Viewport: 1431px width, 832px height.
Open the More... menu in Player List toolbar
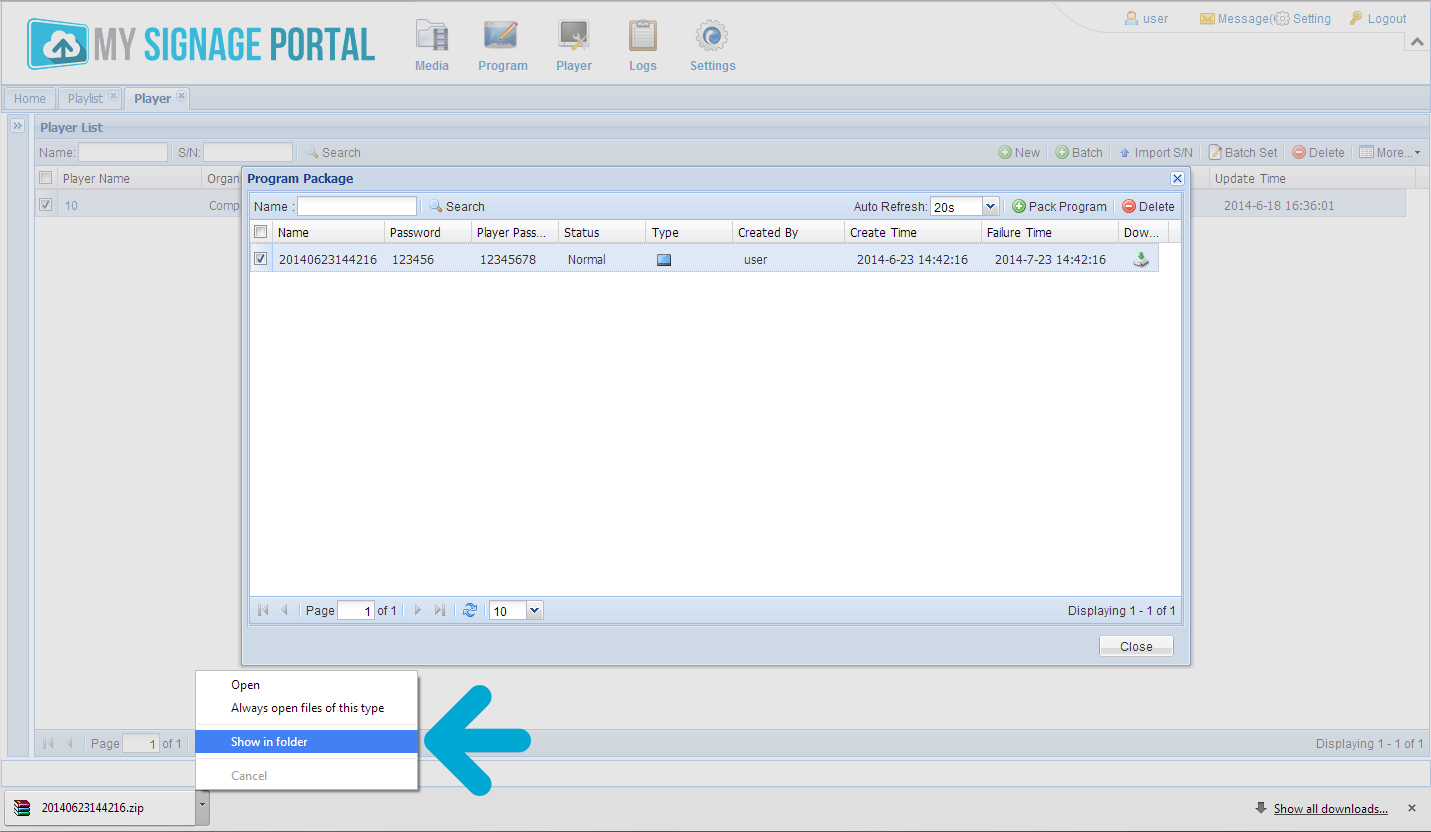[x=1389, y=152]
